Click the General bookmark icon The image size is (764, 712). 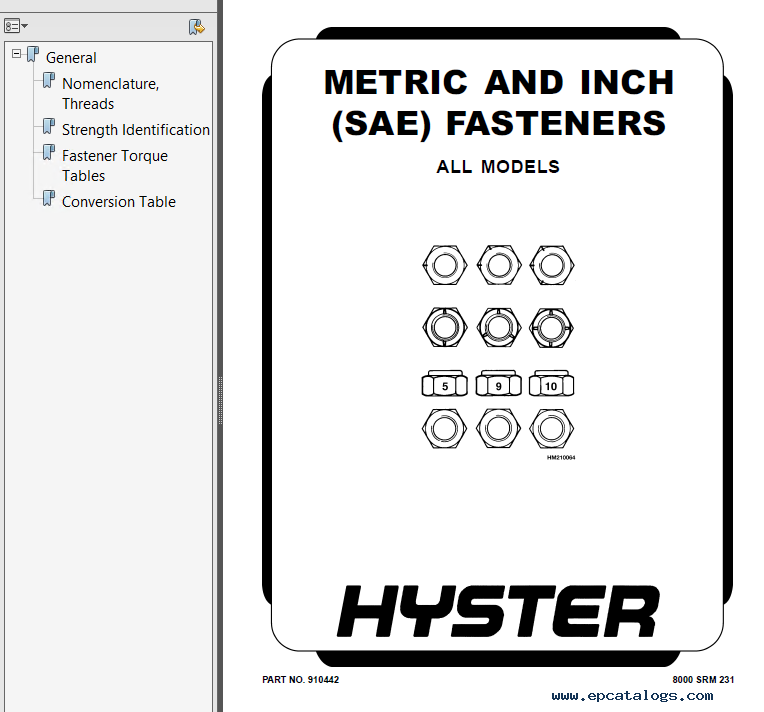pyautogui.click(x=33, y=54)
